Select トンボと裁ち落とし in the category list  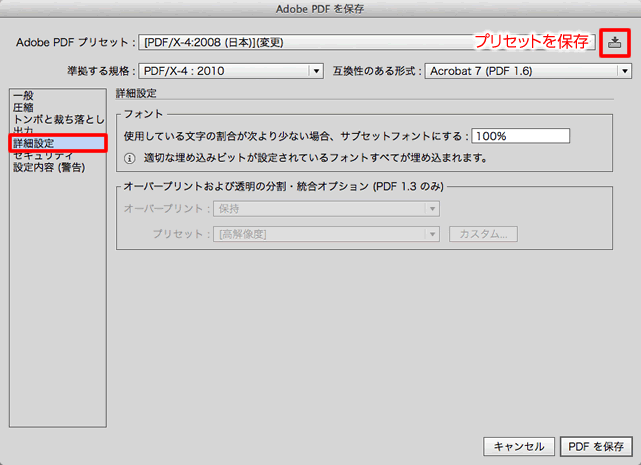pos(59,119)
